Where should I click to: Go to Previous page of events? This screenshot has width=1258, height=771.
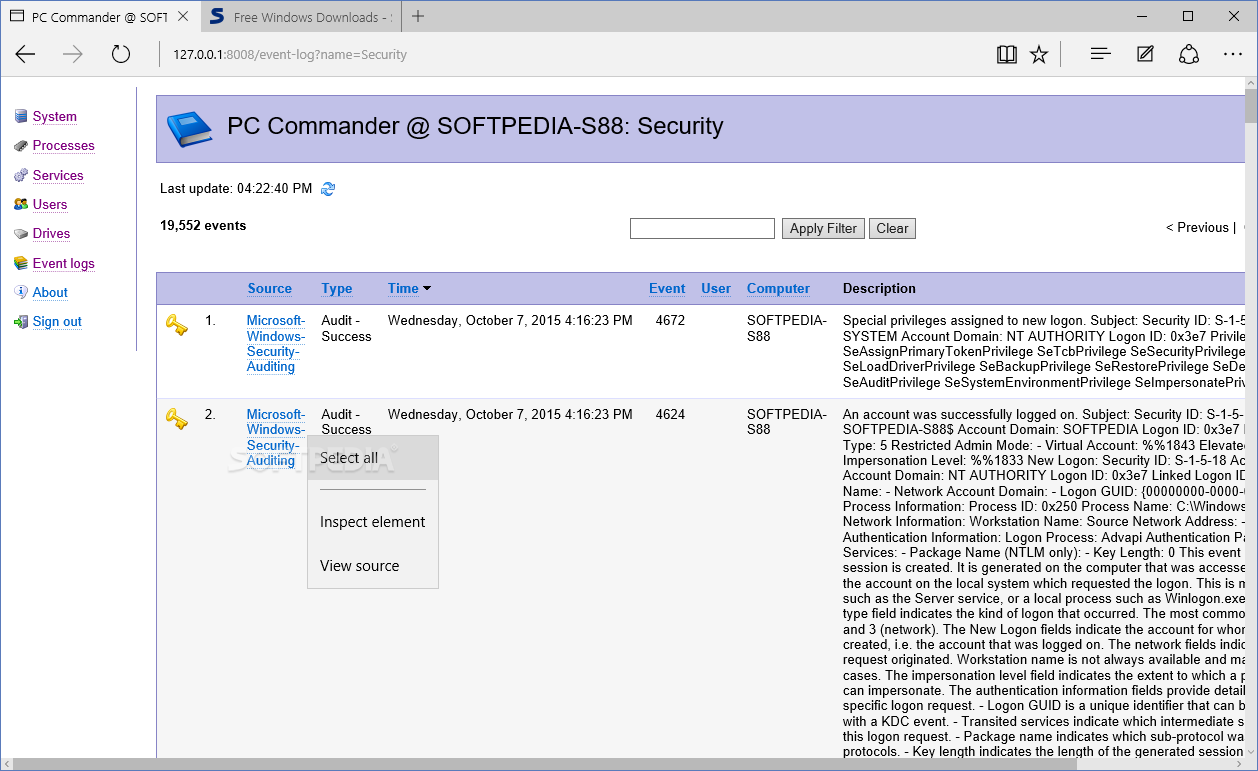click(x=1197, y=228)
